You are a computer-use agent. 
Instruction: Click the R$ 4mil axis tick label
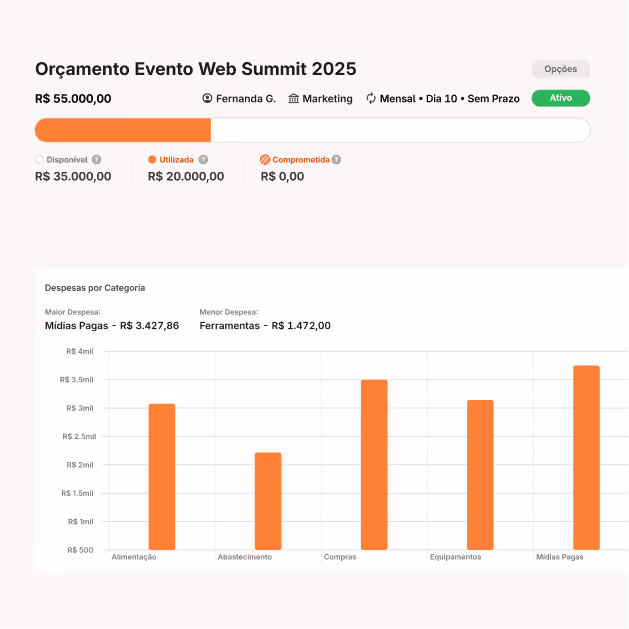80,351
